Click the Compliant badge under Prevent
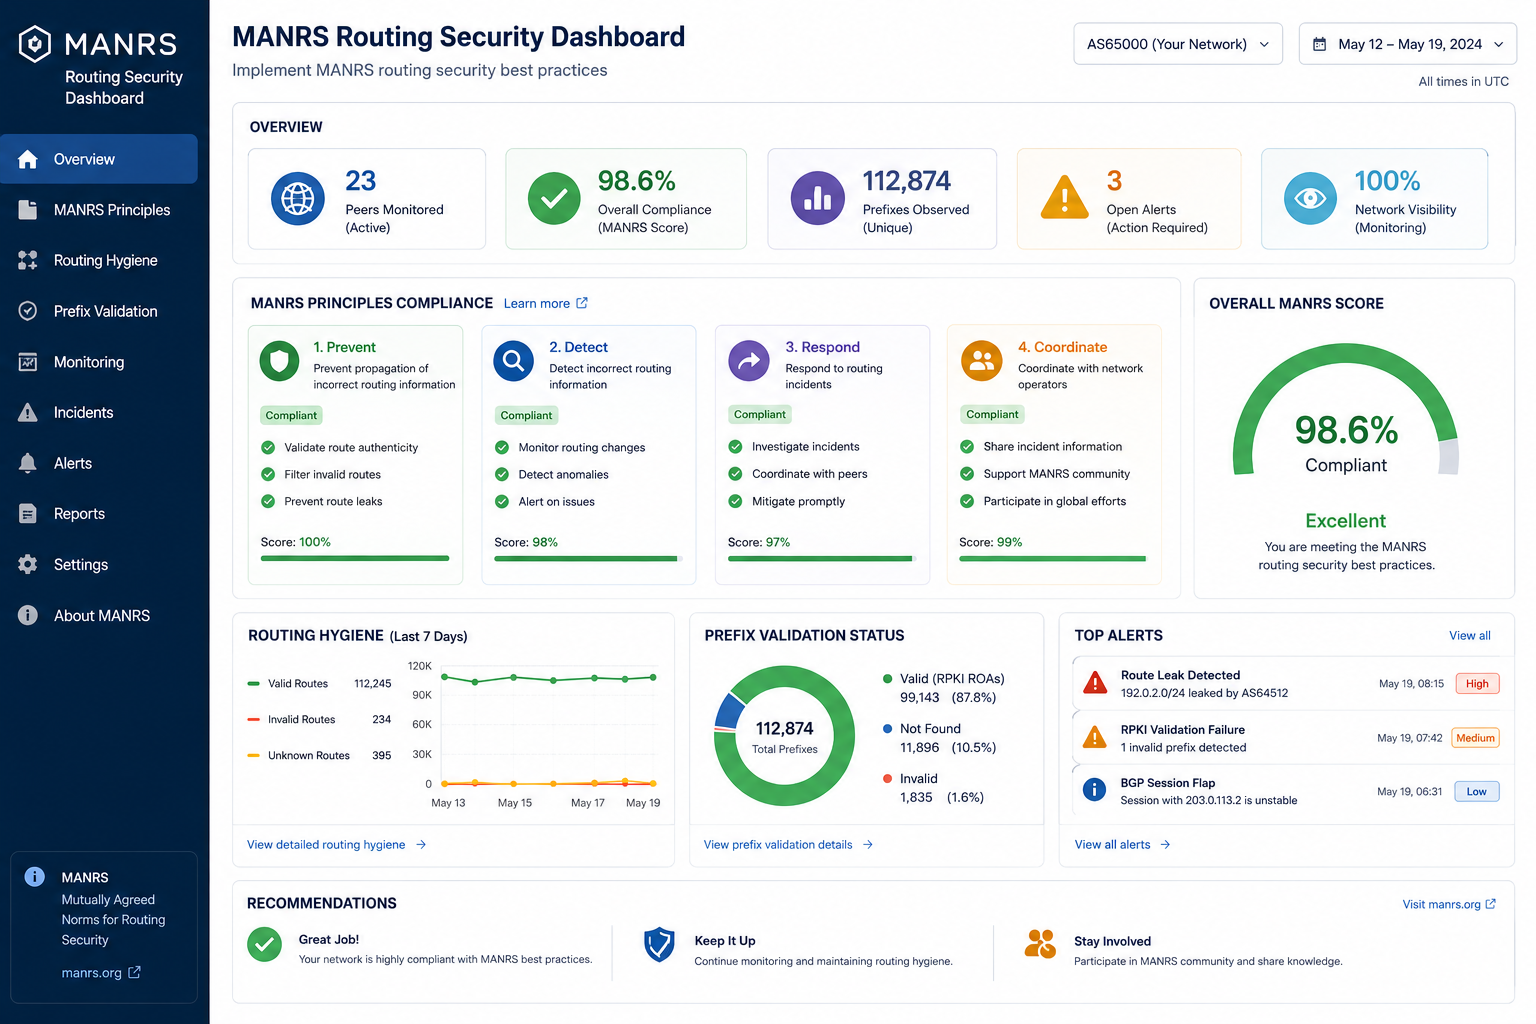 (x=291, y=415)
